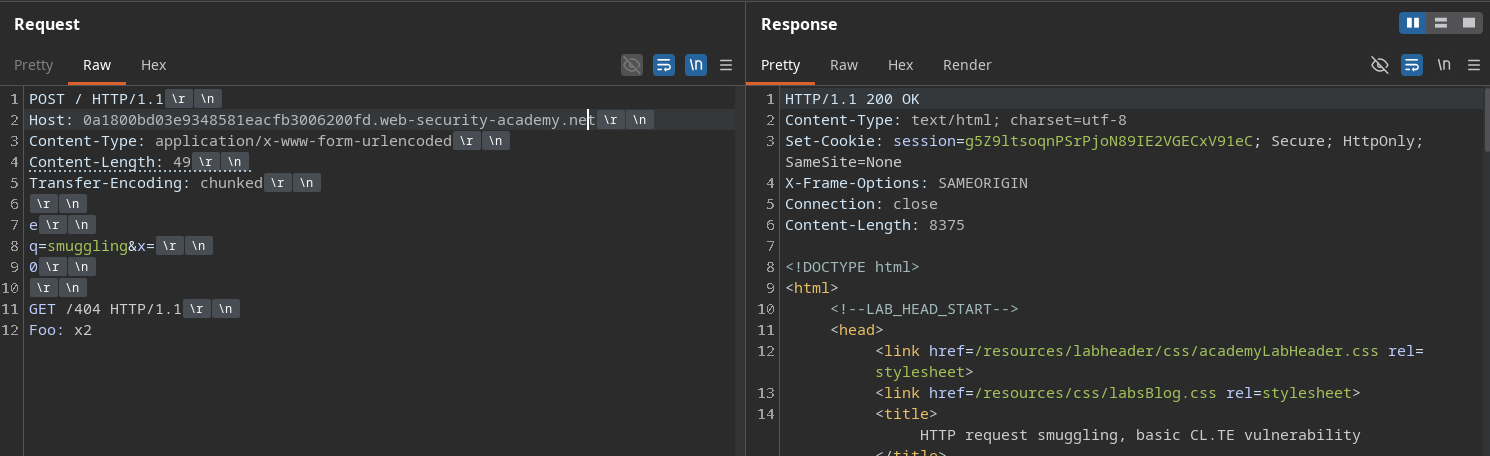Viewport: 1490px width, 456px height.
Task: Click the Content-Length: 49 header
Action: (139, 162)
